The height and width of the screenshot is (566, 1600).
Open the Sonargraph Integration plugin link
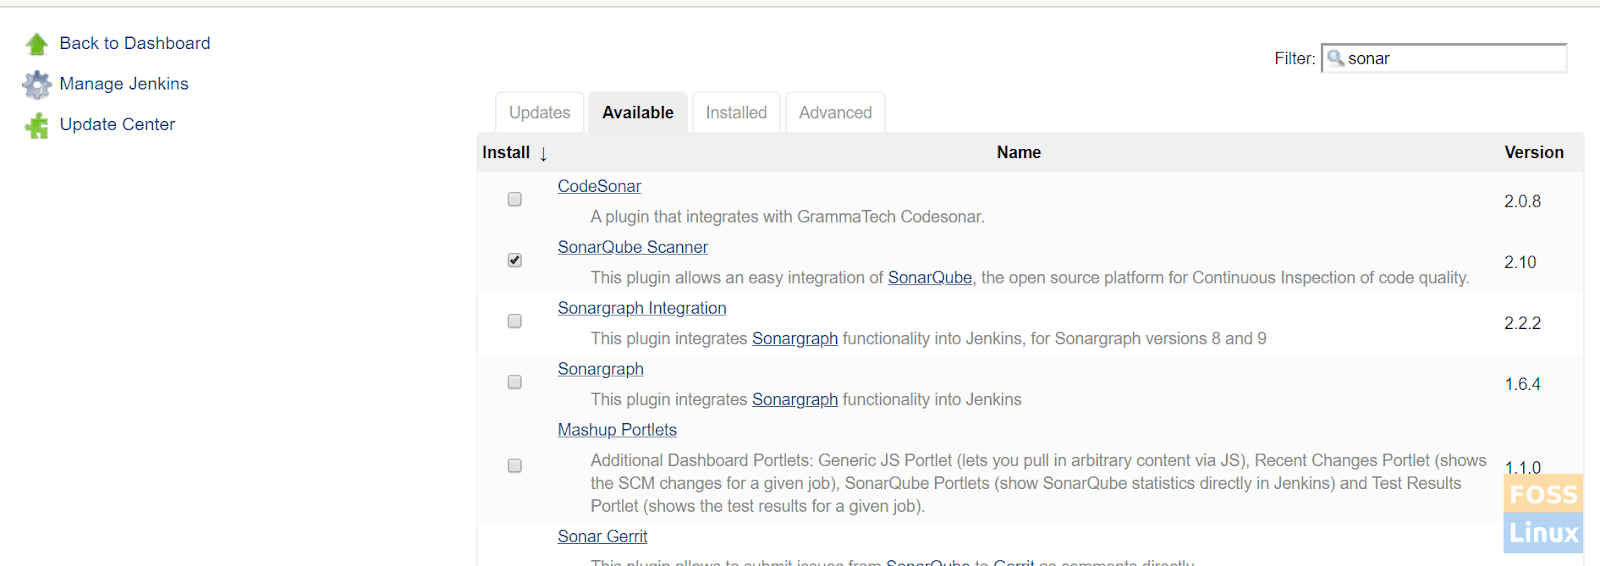[x=642, y=308]
